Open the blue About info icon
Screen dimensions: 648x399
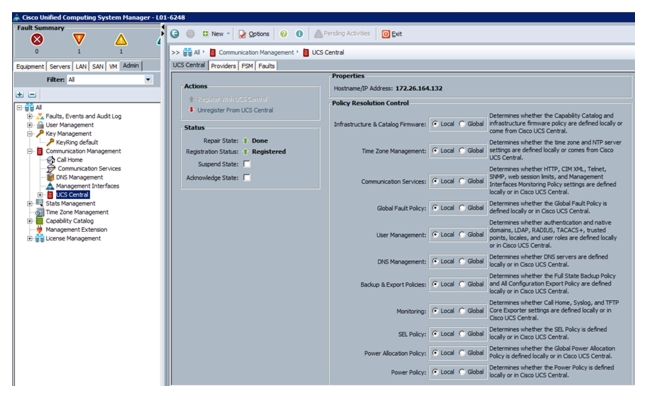(299, 34)
